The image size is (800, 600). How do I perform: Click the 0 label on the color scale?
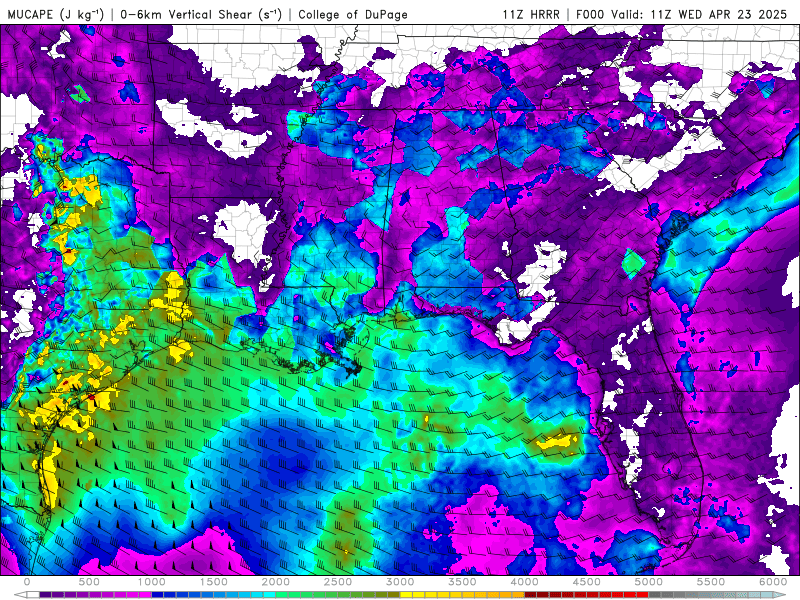pyautogui.click(x=27, y=582)
